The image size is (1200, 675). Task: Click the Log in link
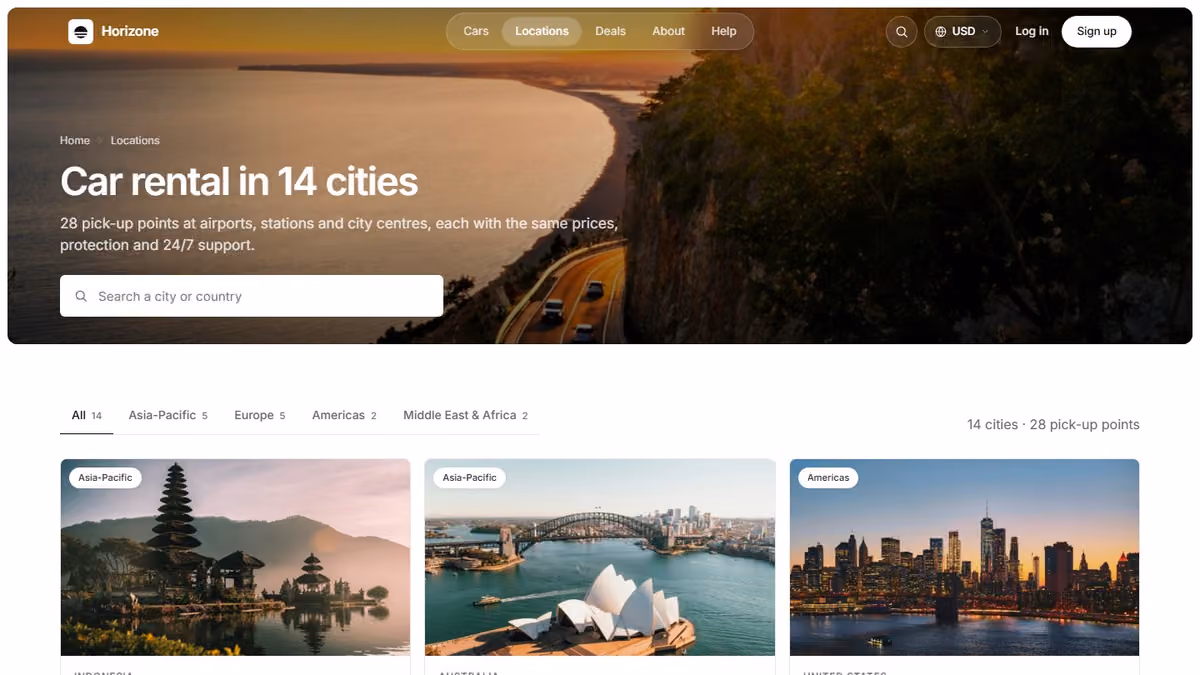point(1032,31)
